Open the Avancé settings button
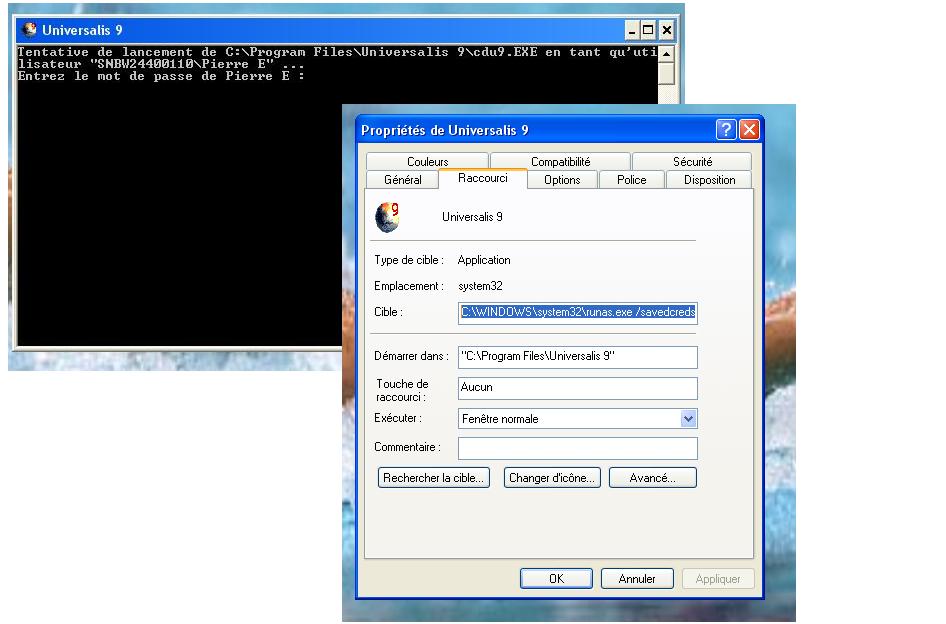The image size is (946, 624). point(653,478)
